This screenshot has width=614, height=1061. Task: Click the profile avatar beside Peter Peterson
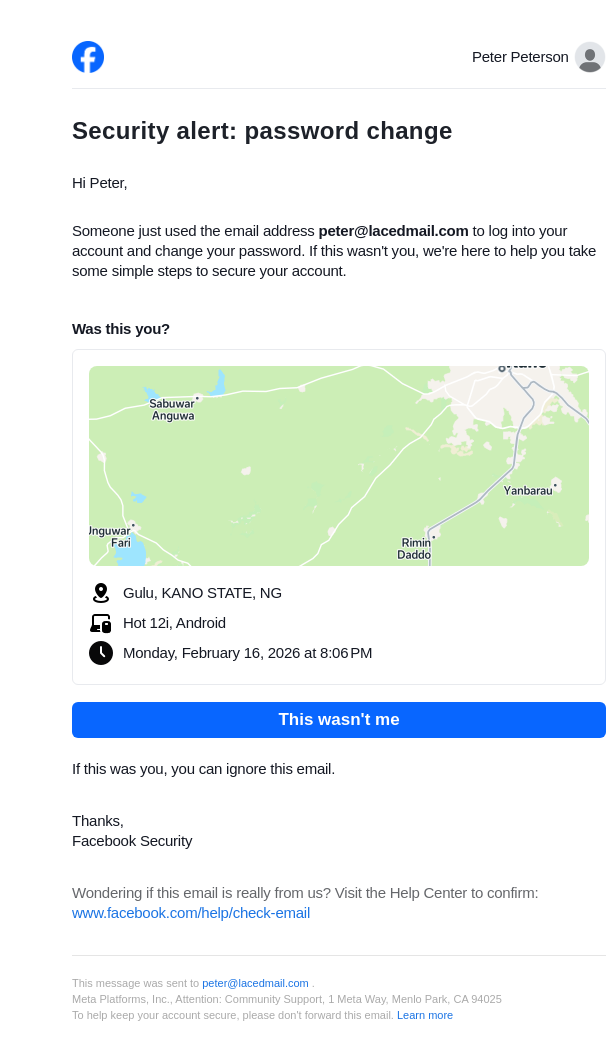click(x=590, y=57)
